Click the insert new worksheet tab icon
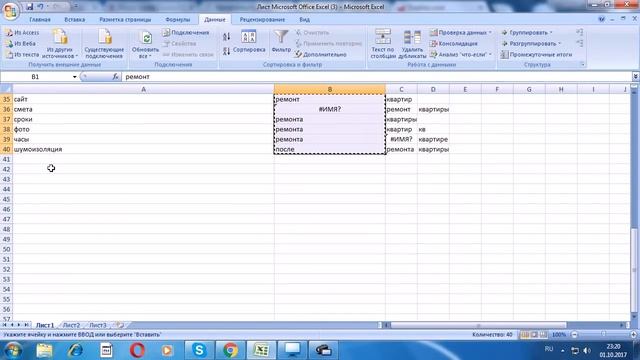 tap(119, 325)
